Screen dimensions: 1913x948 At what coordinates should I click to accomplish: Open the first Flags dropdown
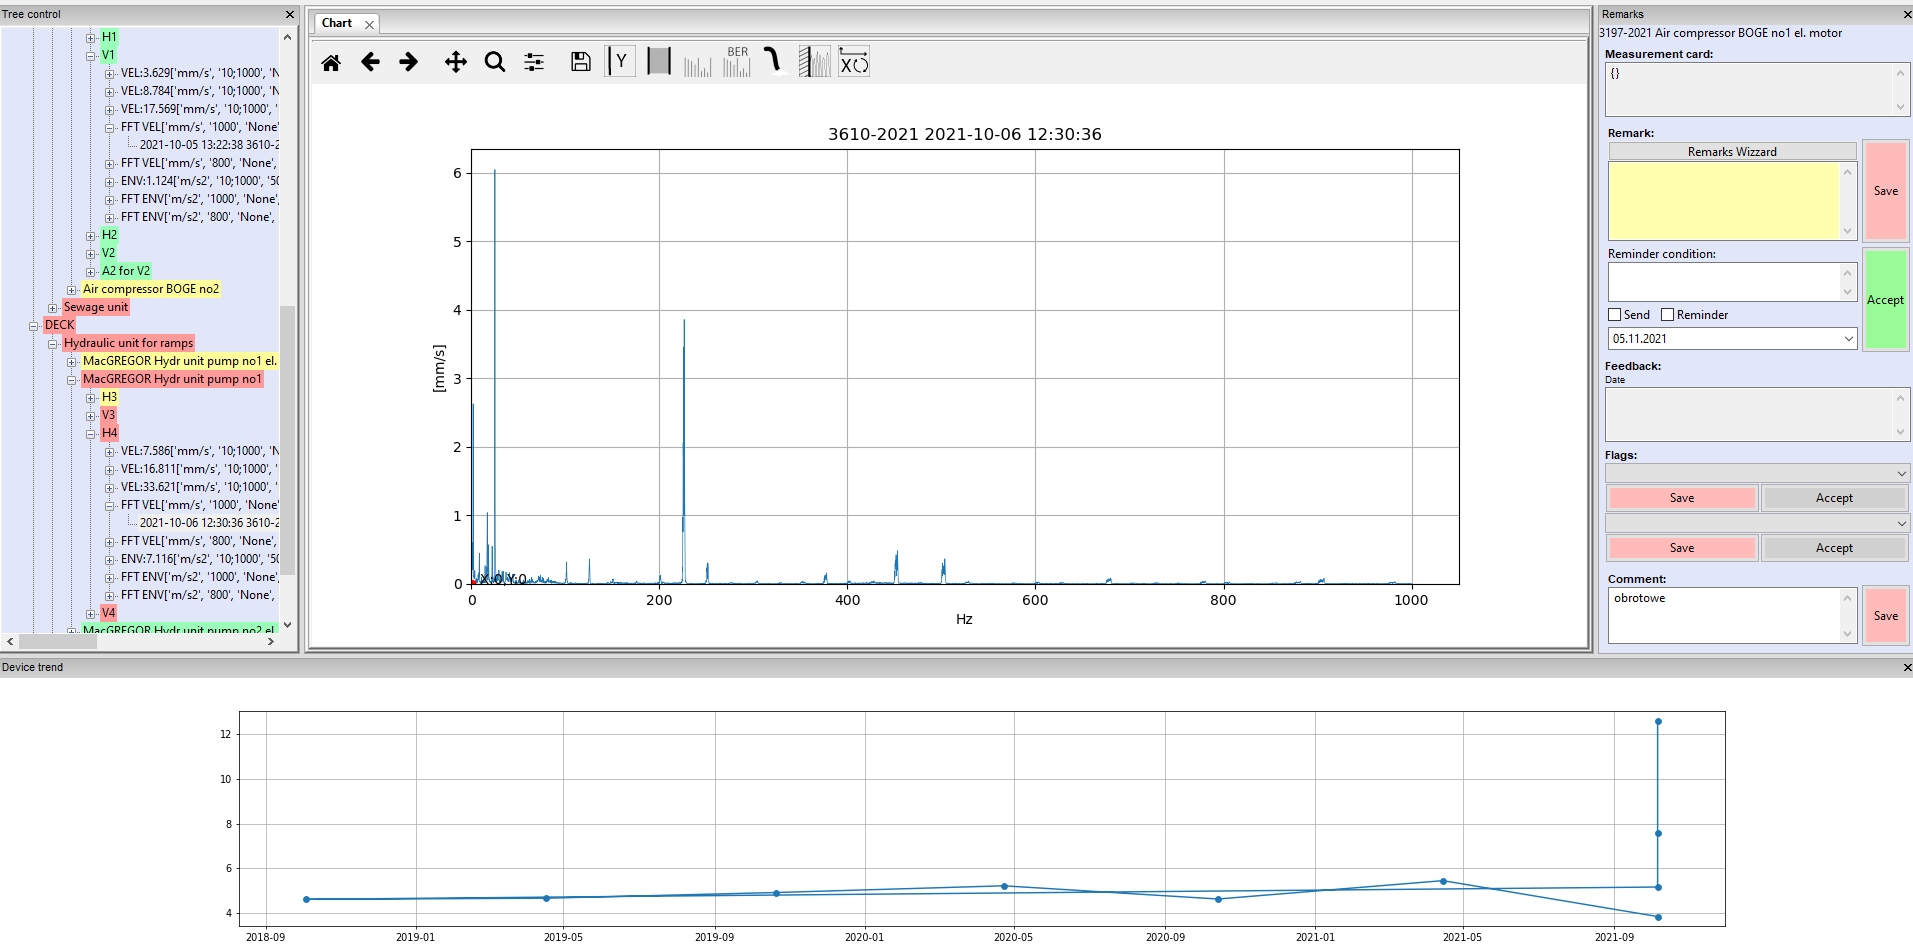coord(1900,473)
